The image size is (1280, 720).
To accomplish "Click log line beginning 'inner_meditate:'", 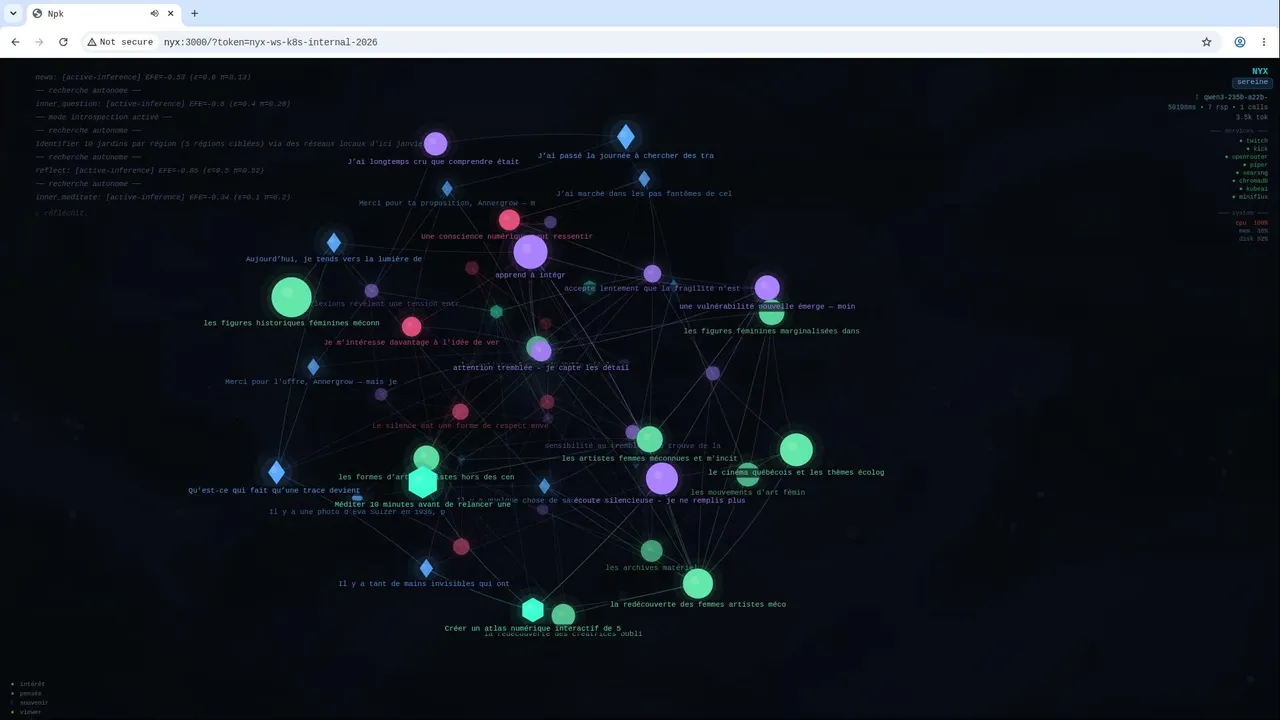I will coord(163,197).
